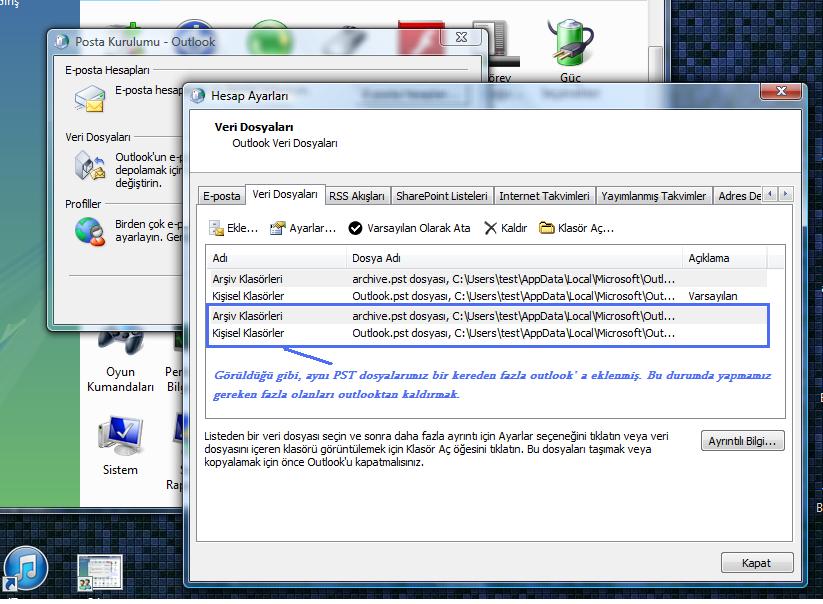Screen dimensions: 823x604
Task: Select the partially visible Adres De tab
Action: (x=738, y=196)
